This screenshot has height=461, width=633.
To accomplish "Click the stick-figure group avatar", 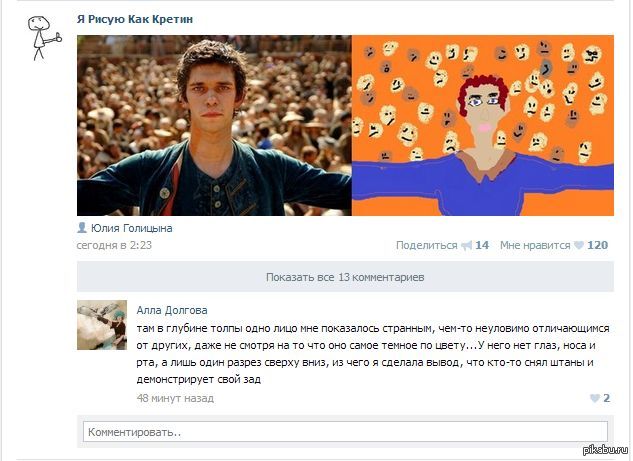I will [42, 36].
